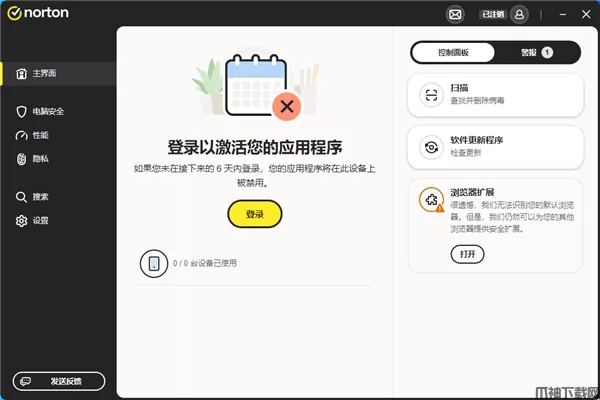The width and height of the screenshot is (600, 400).
Task: Go to 主界面 home in sidebar
Action: [58, 73]
